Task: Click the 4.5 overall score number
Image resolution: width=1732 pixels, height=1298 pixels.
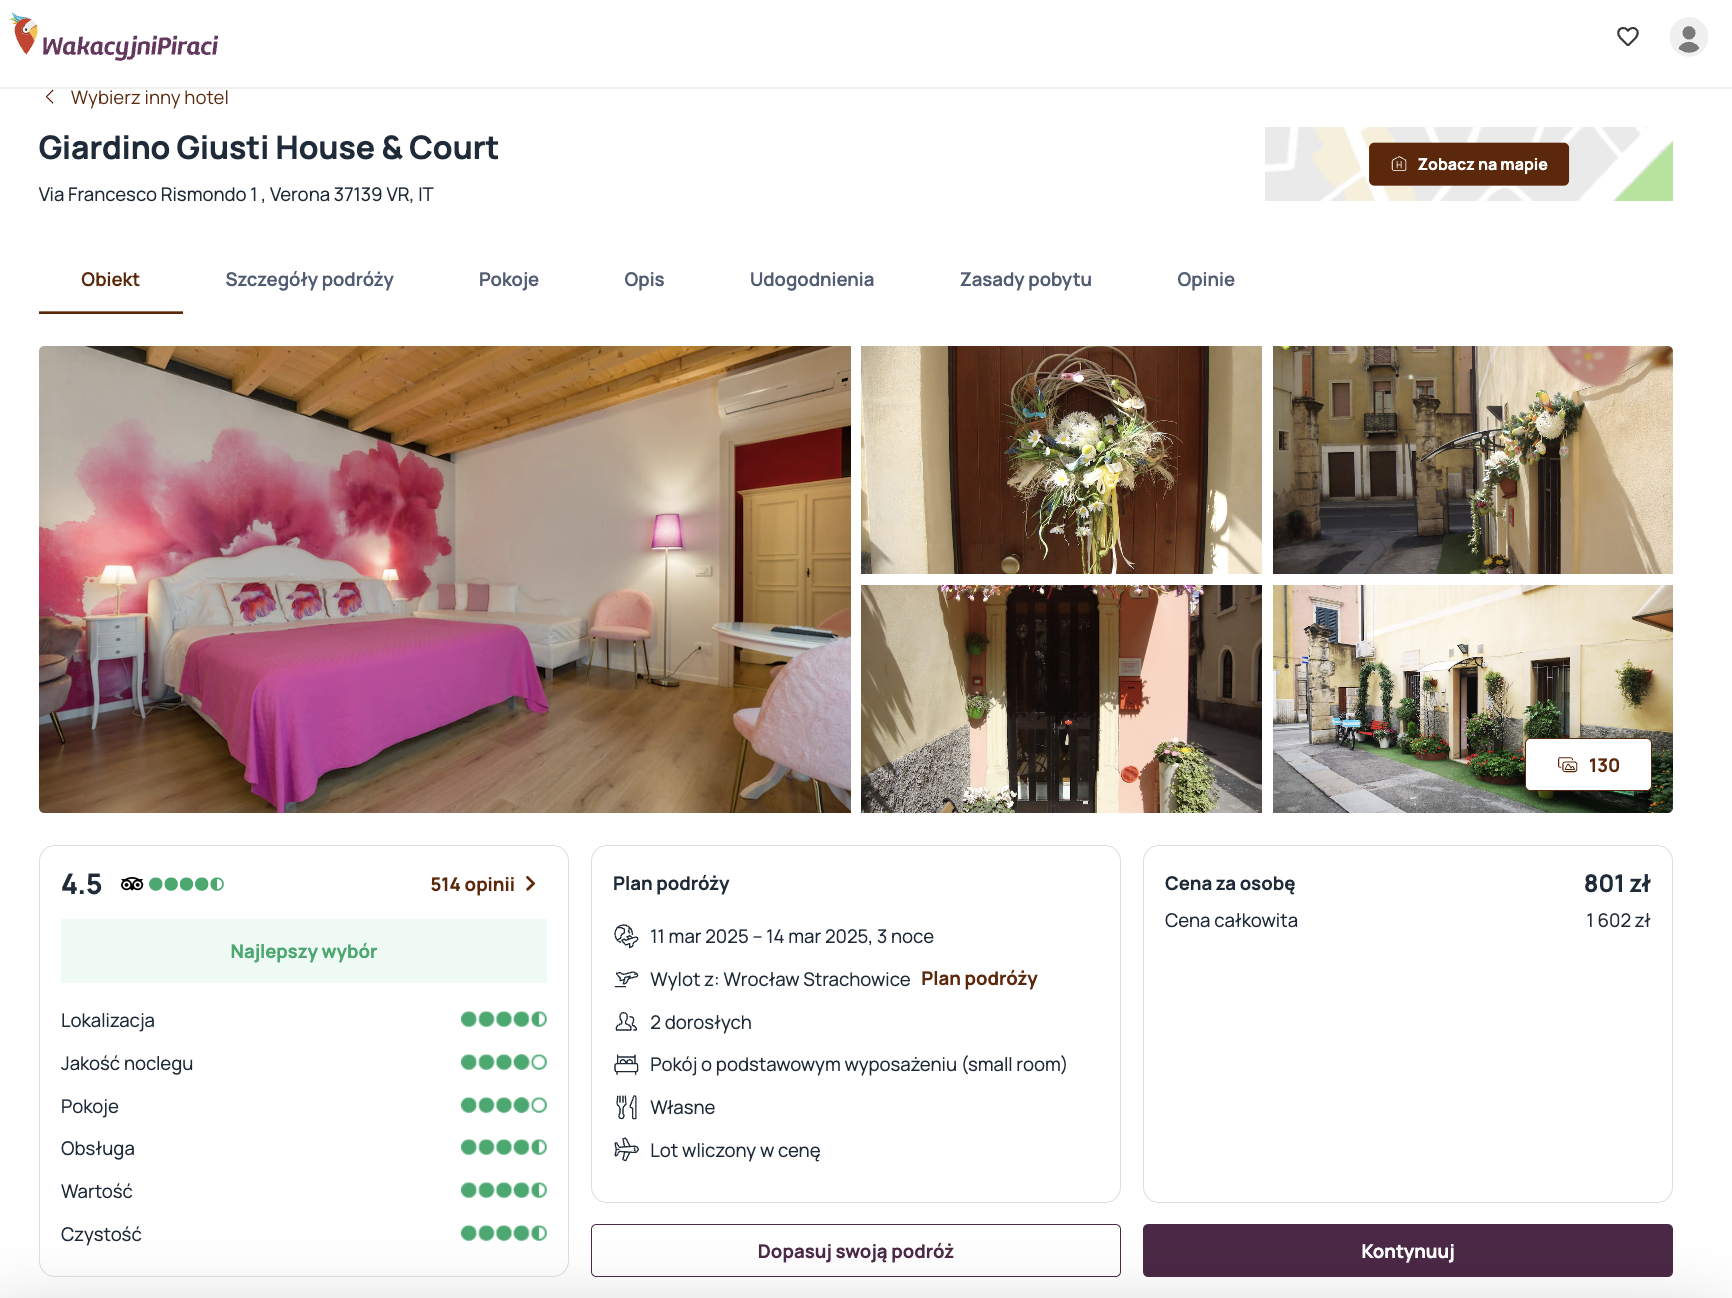Action: click(82, 884)
